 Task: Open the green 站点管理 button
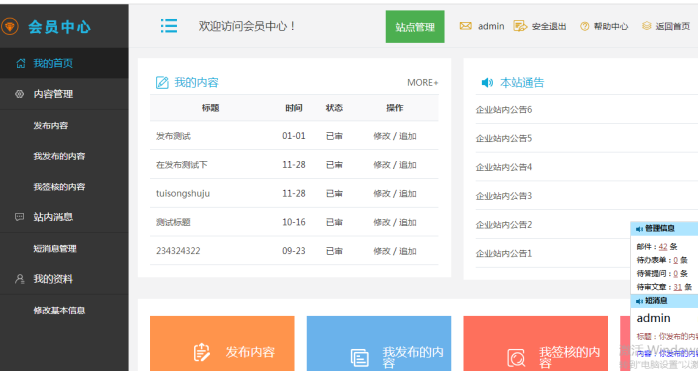coord(415,27)
